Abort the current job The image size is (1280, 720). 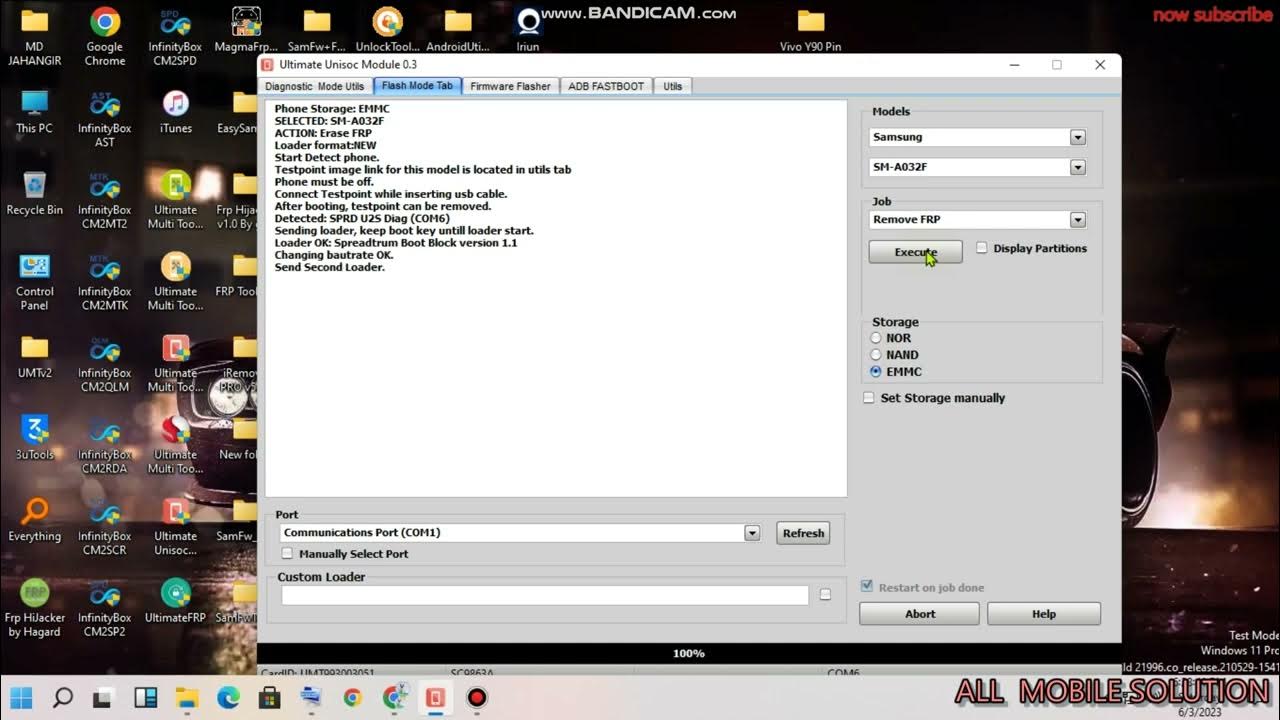(x=920, y=614)
